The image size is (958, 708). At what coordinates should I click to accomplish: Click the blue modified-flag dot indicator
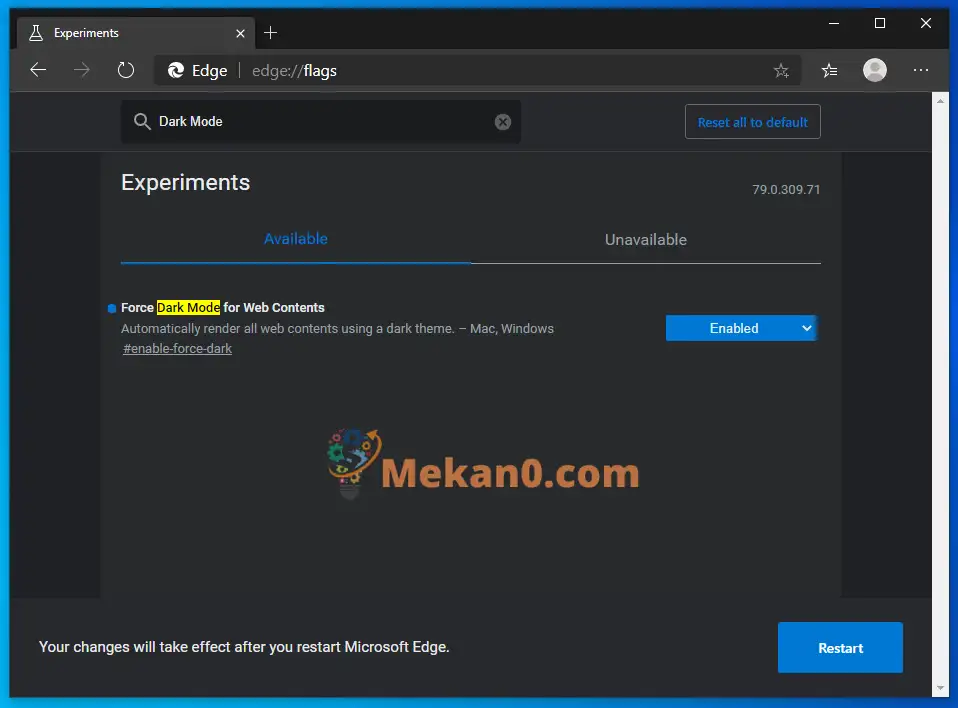click(112, 308)
